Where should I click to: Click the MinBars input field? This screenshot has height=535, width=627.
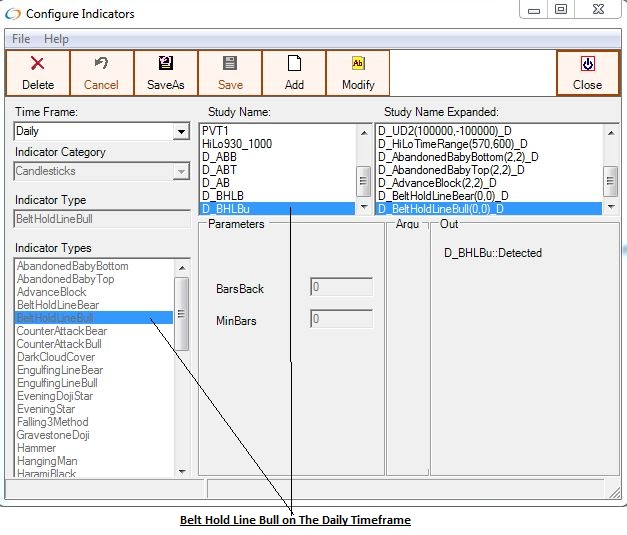click(341, 320)
